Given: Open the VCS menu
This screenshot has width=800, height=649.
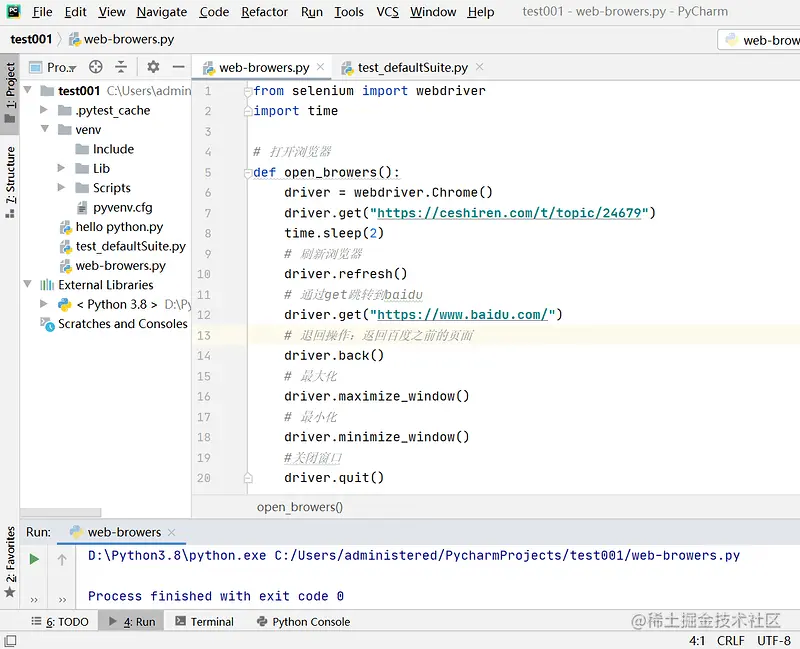Looking at the screenshot, I should tap(387, 12).
